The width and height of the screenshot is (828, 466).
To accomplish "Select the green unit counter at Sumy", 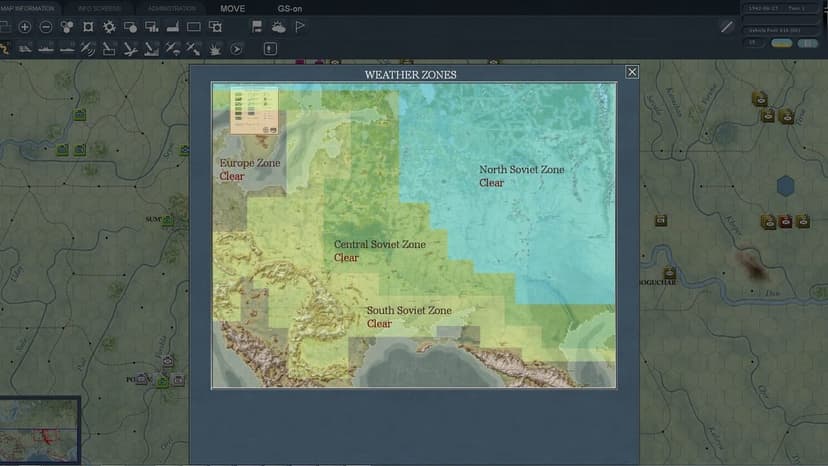I will point(167,220).
